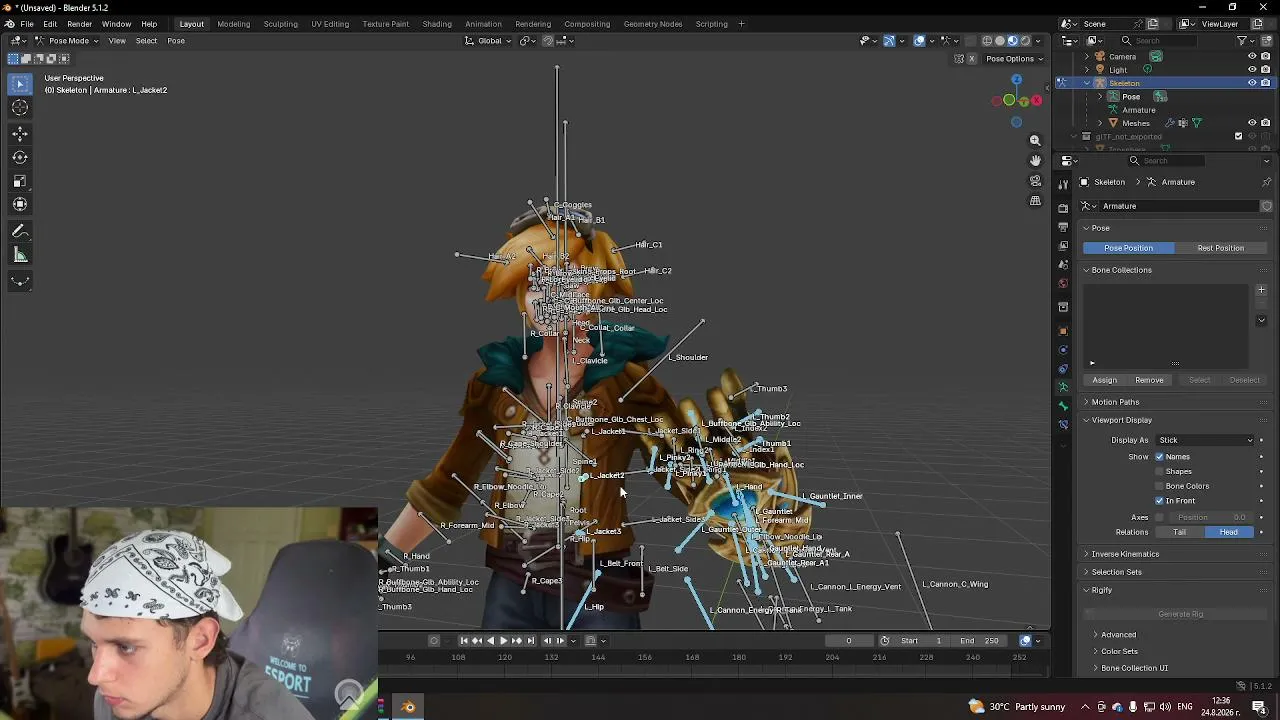The width and height of the screenshot is (1280, 720).
Task: Click the Pose Position button
Action: coord(1128,248)
